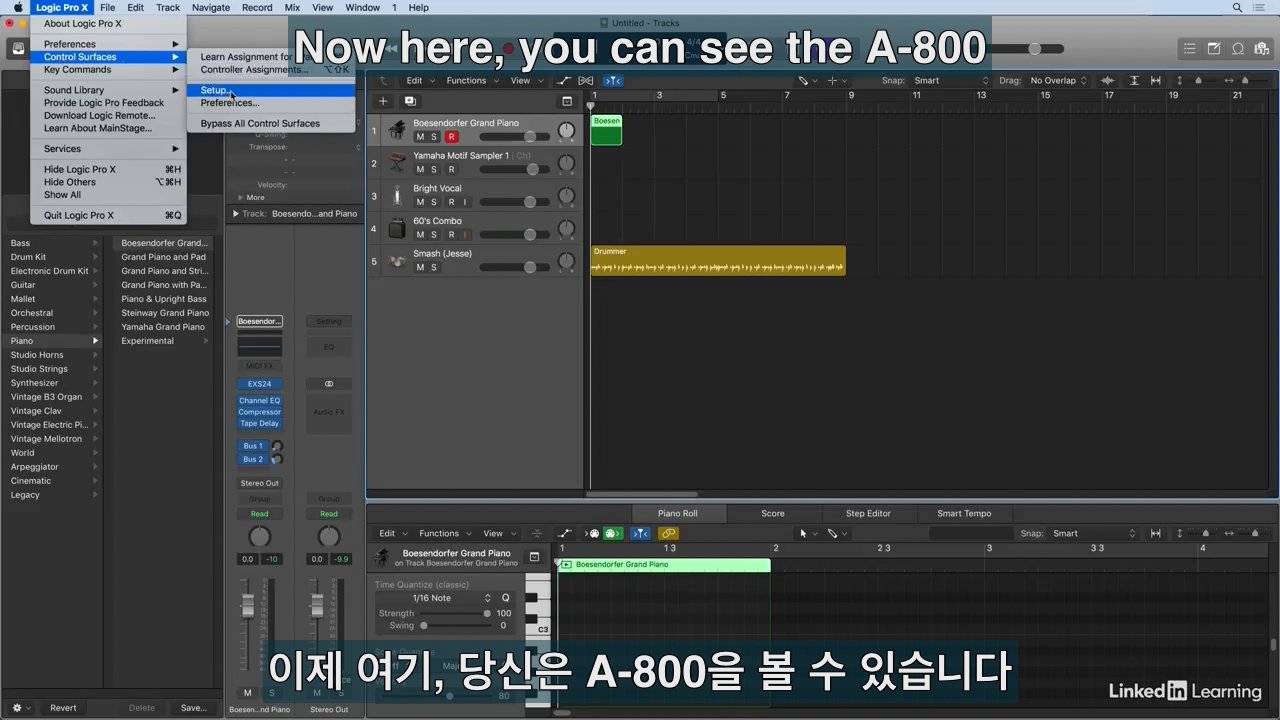Open the Channel EQ plugin slot
1280x720 pixels.
260,401
